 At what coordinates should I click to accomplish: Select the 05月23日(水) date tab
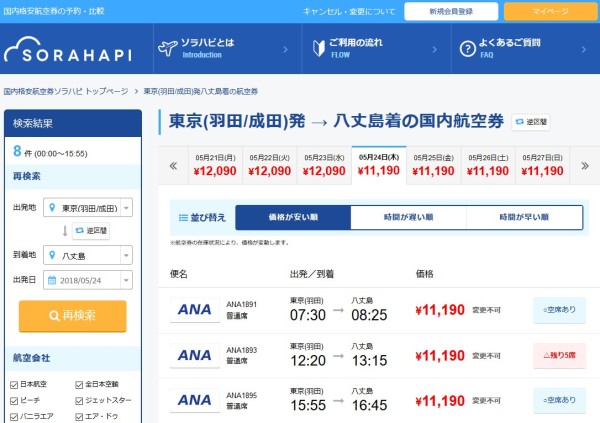(x=324, y=165)
